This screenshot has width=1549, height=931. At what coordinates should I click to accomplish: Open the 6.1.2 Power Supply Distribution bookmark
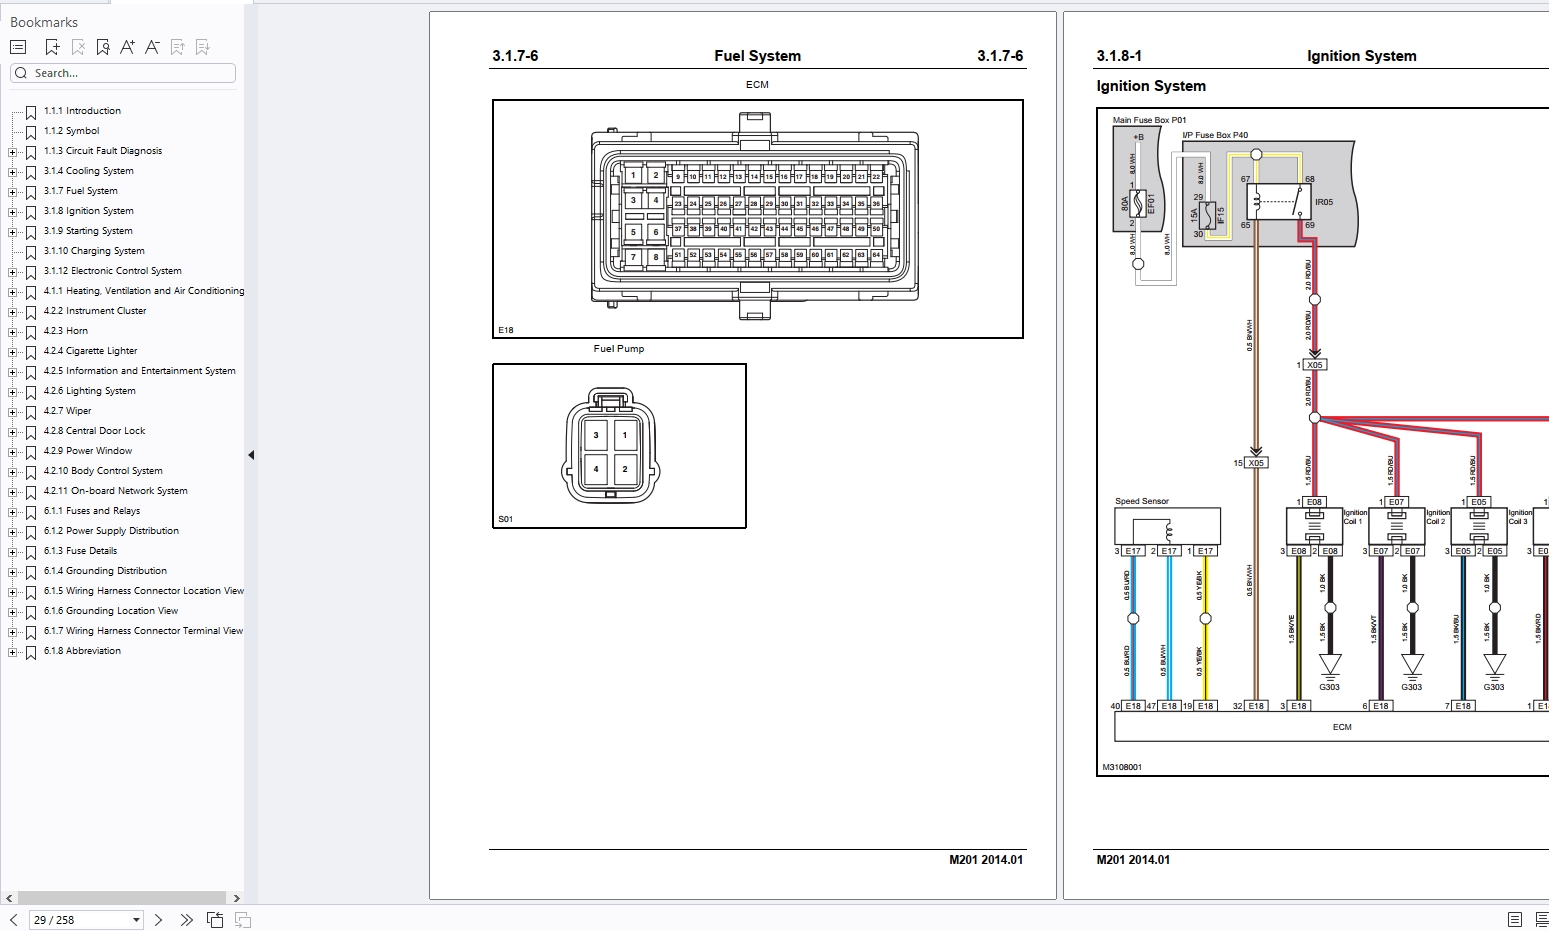[x=111, y=531]
